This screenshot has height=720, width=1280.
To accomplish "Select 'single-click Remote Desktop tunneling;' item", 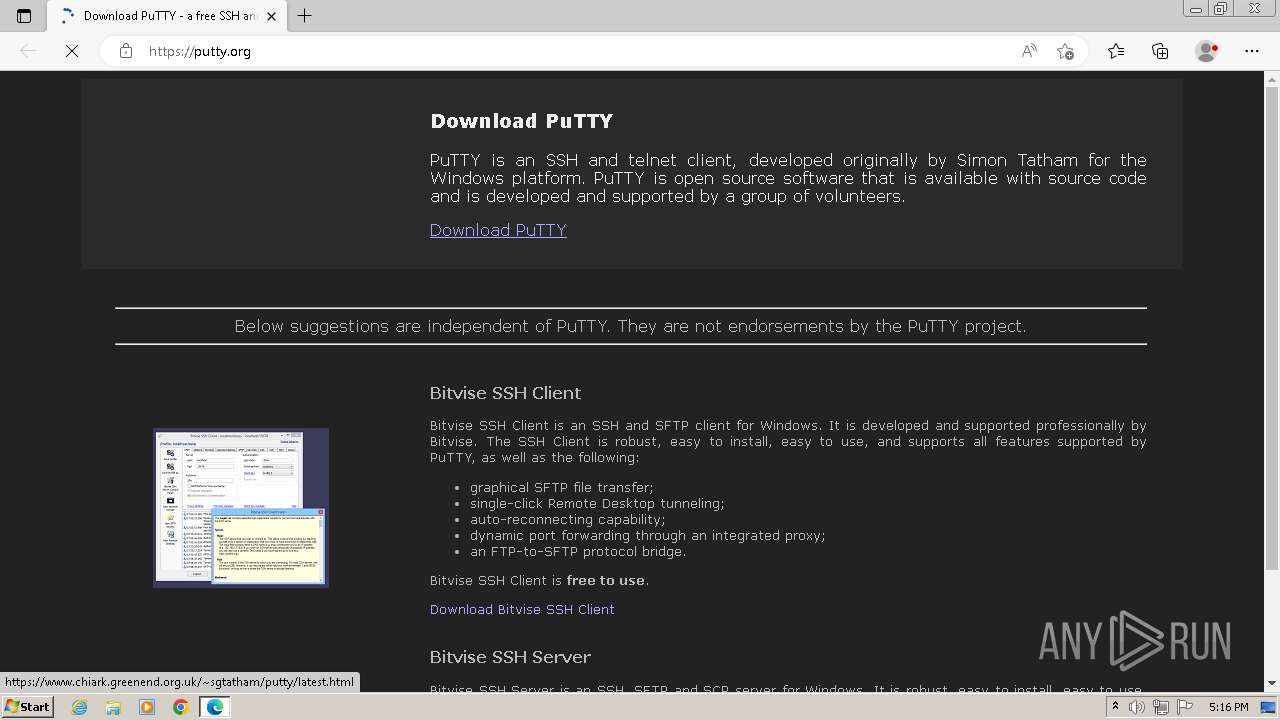I will point(597,504).
